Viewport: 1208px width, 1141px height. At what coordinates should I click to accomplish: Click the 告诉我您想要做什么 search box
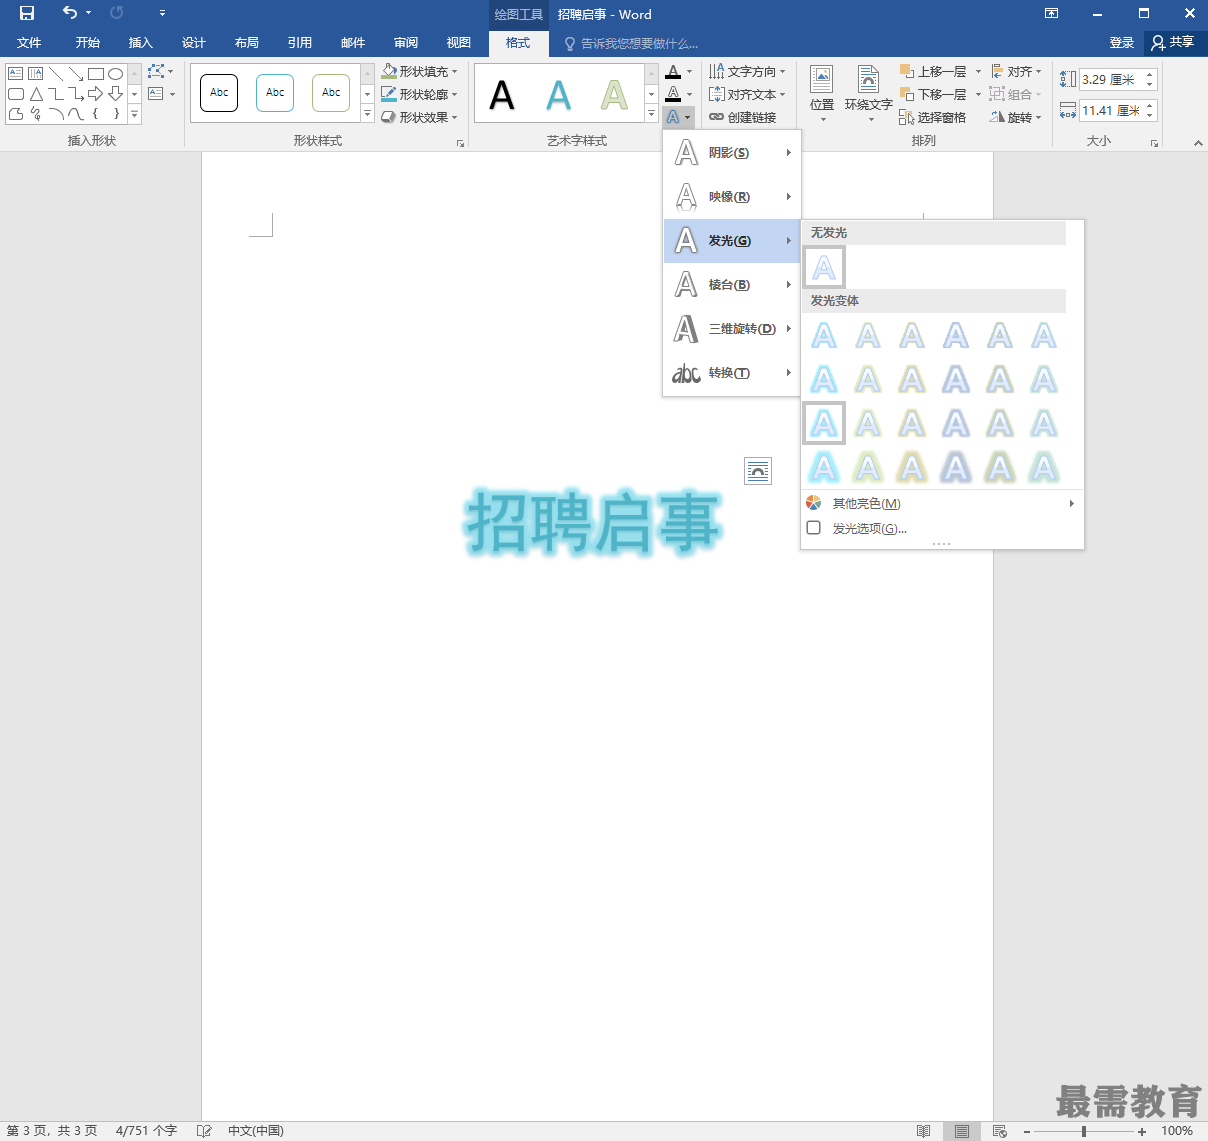coord(631,44)
